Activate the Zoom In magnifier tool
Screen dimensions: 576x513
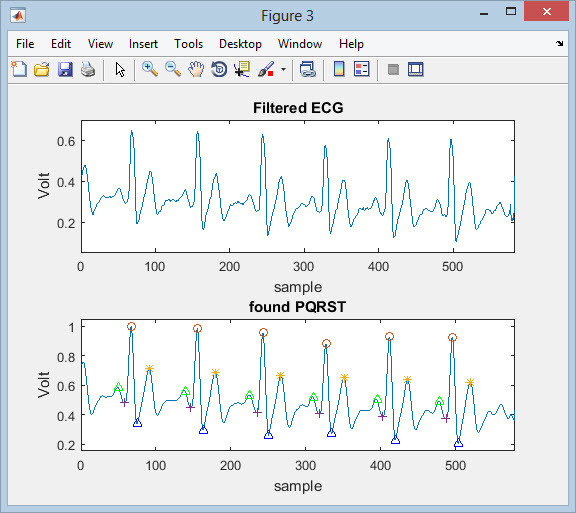[x=150, y=69]
